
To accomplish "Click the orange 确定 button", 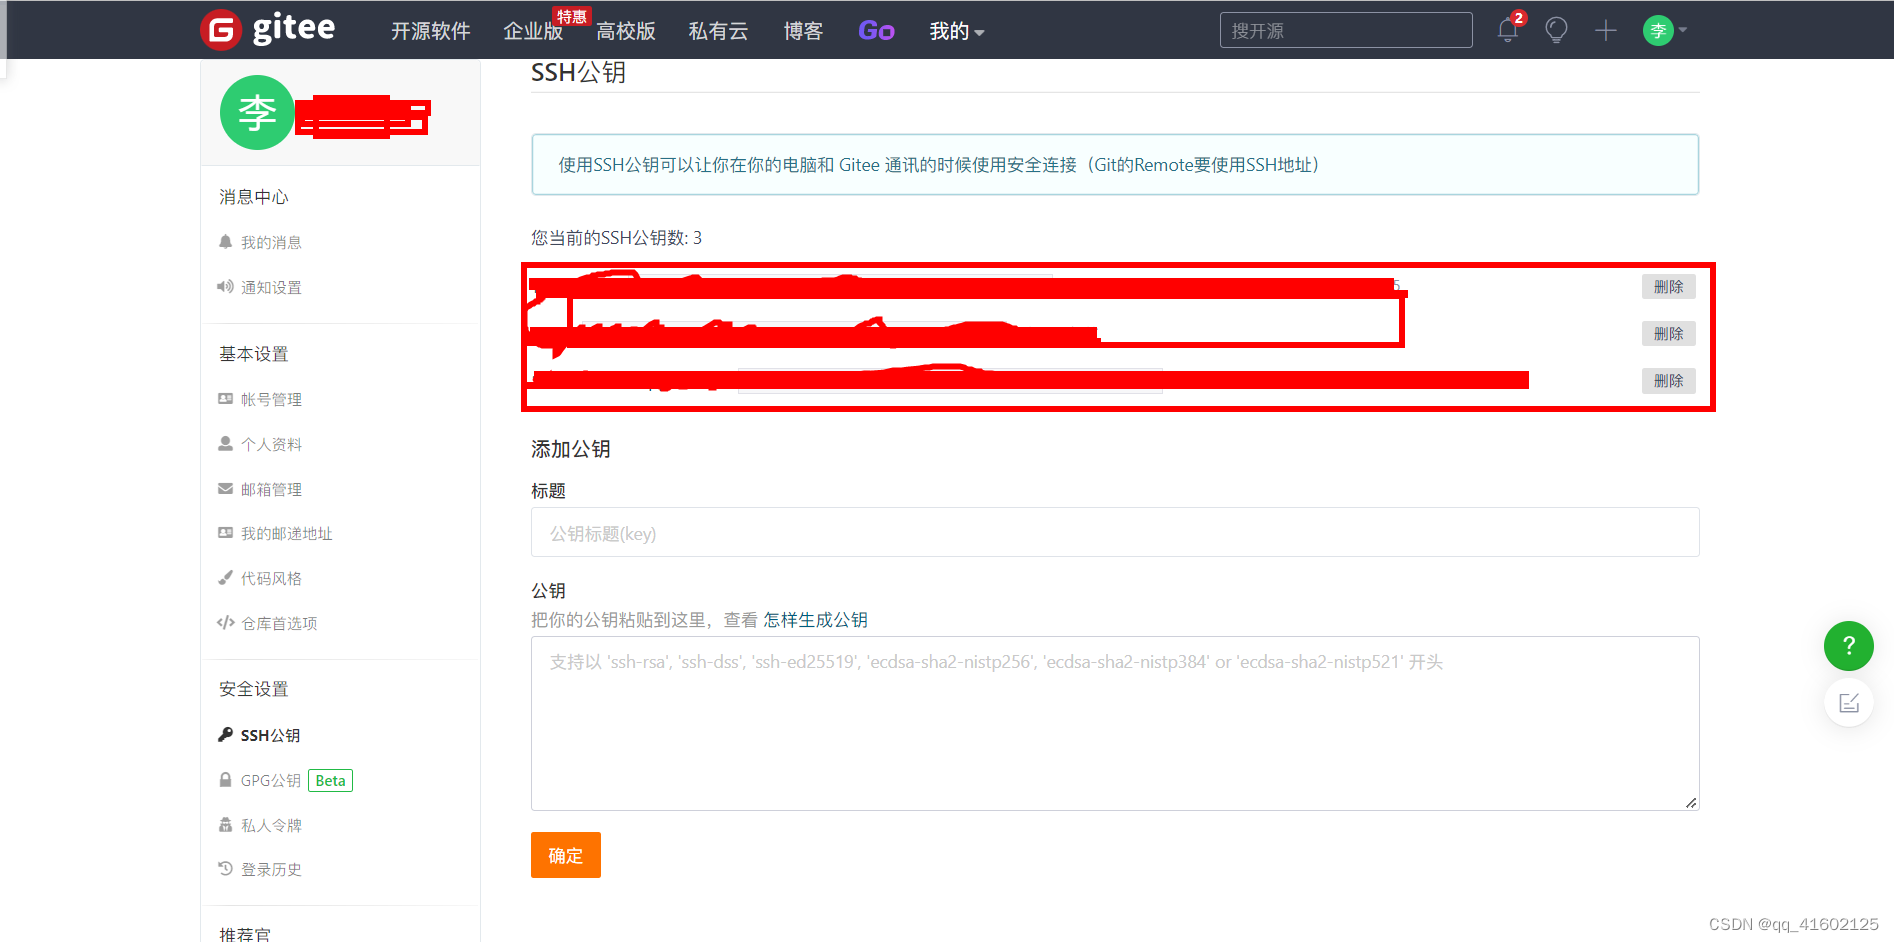I will [x=566, y=855].
